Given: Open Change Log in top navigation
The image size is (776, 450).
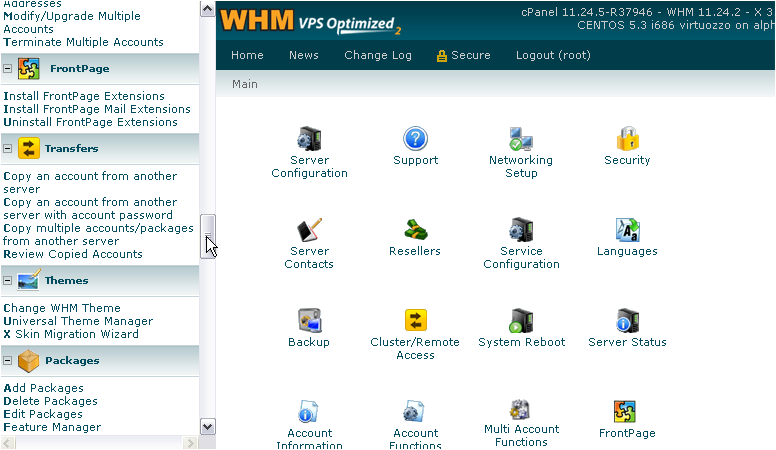Looking at the screenshot, I should point(378,55).
